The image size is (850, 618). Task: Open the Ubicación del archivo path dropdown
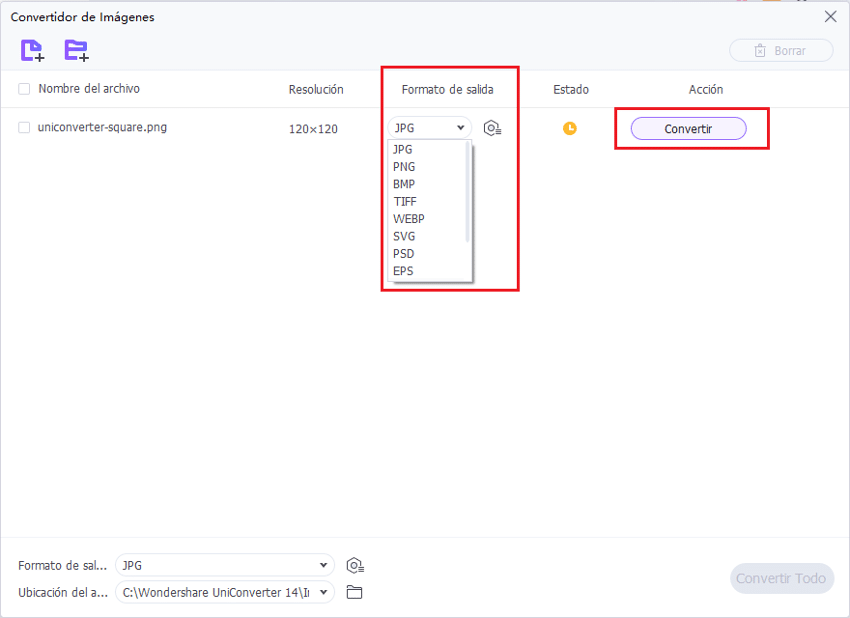point(225,592)
